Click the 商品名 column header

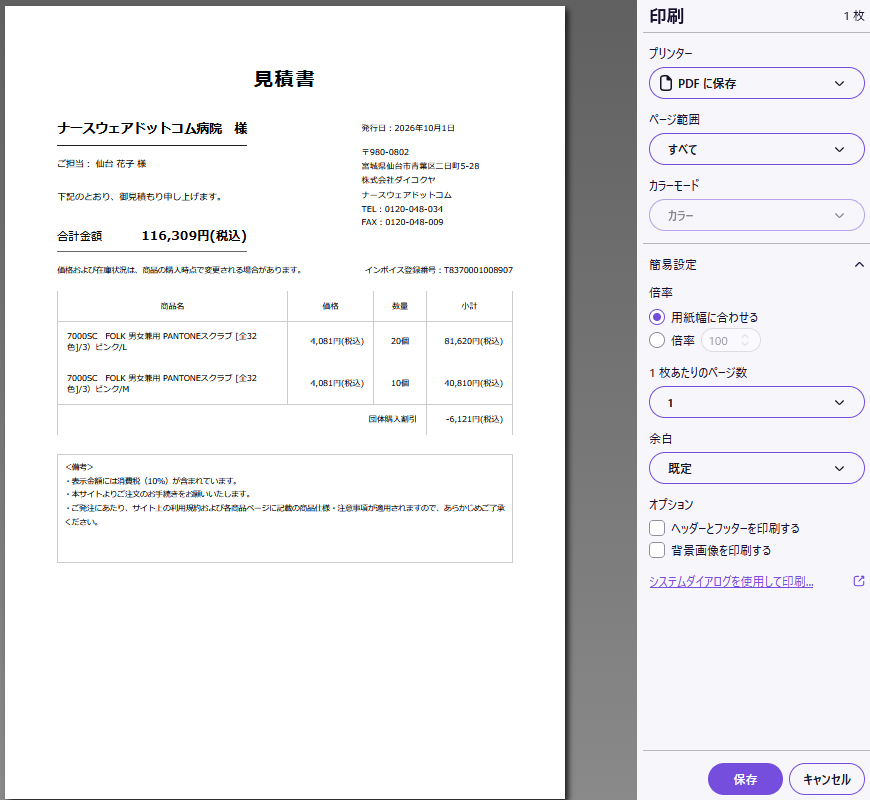pos(173,306)
